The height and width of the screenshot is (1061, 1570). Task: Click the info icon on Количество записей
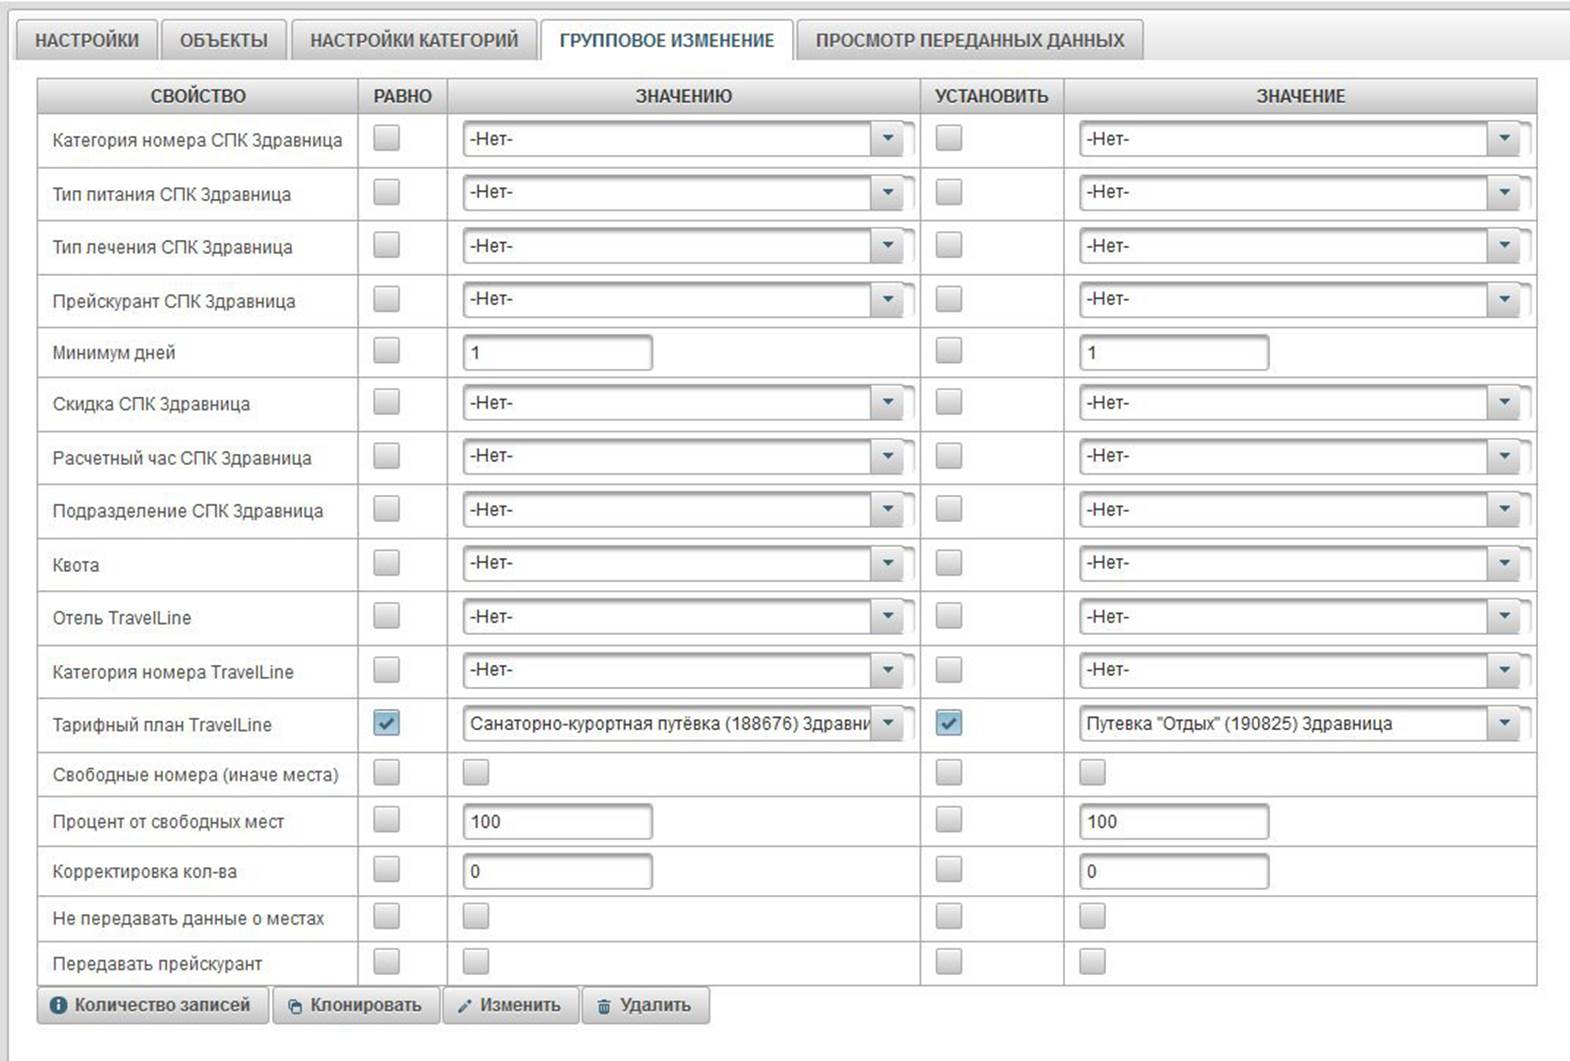coord(58,1005)
